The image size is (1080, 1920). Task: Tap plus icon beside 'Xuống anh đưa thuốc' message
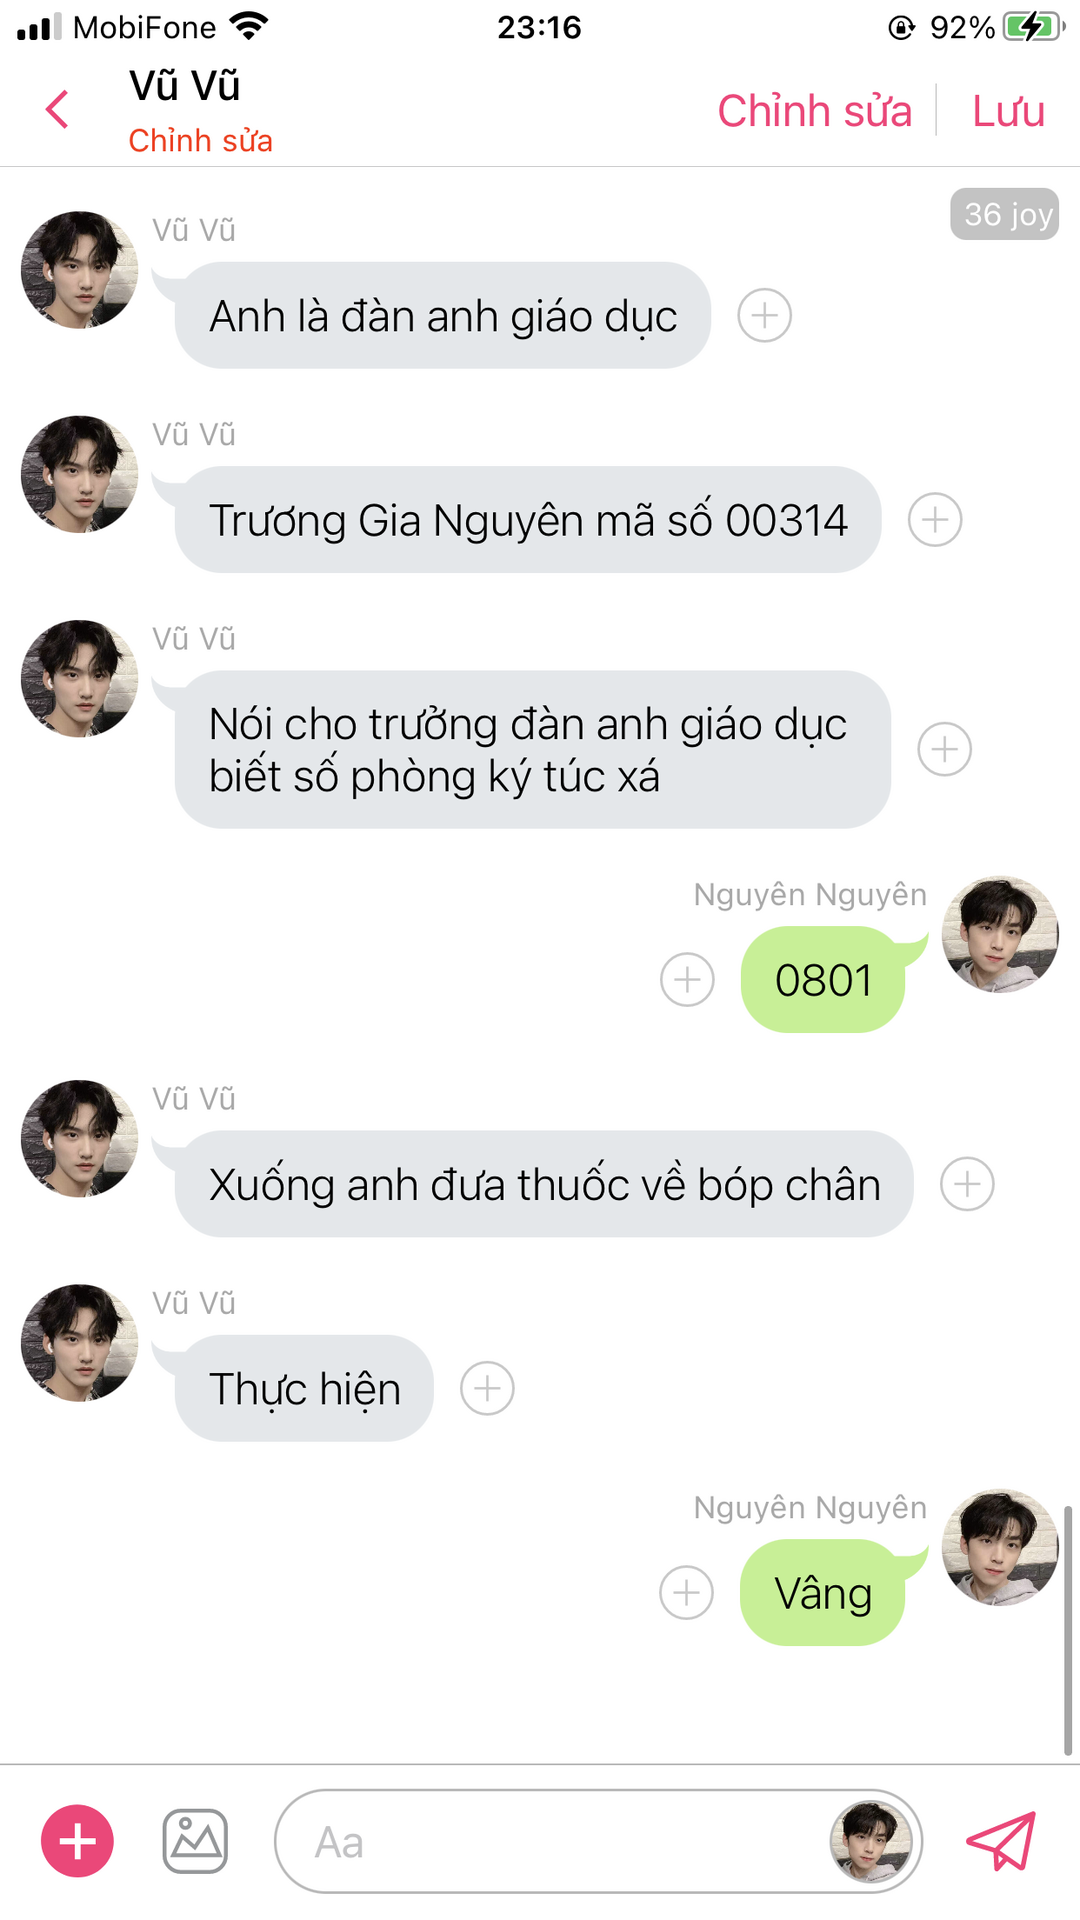967,1185
